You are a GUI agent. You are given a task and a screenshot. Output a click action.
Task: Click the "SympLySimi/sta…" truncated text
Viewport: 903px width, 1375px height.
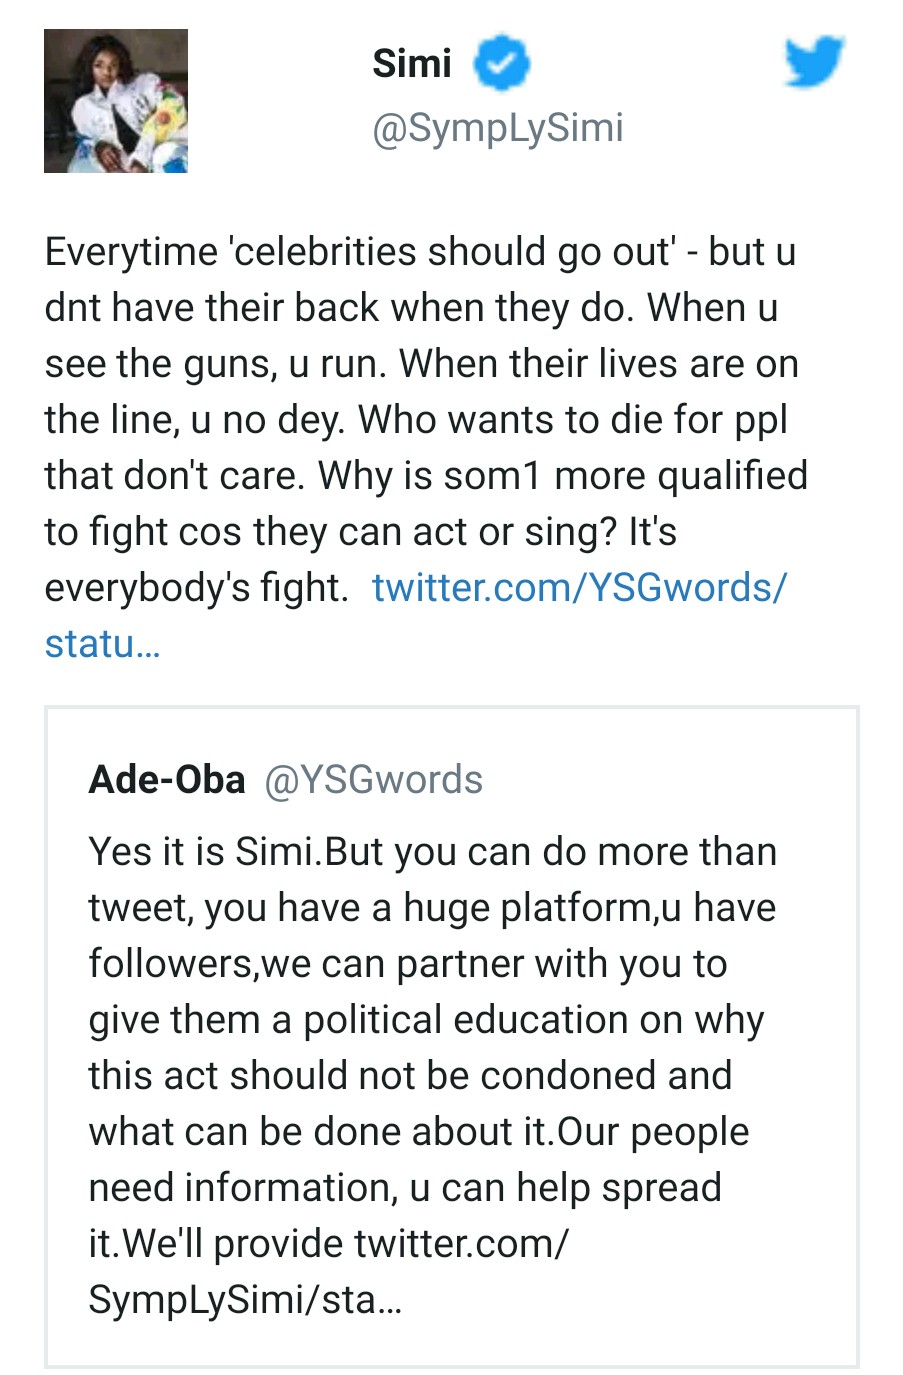tap(245, 1299)
